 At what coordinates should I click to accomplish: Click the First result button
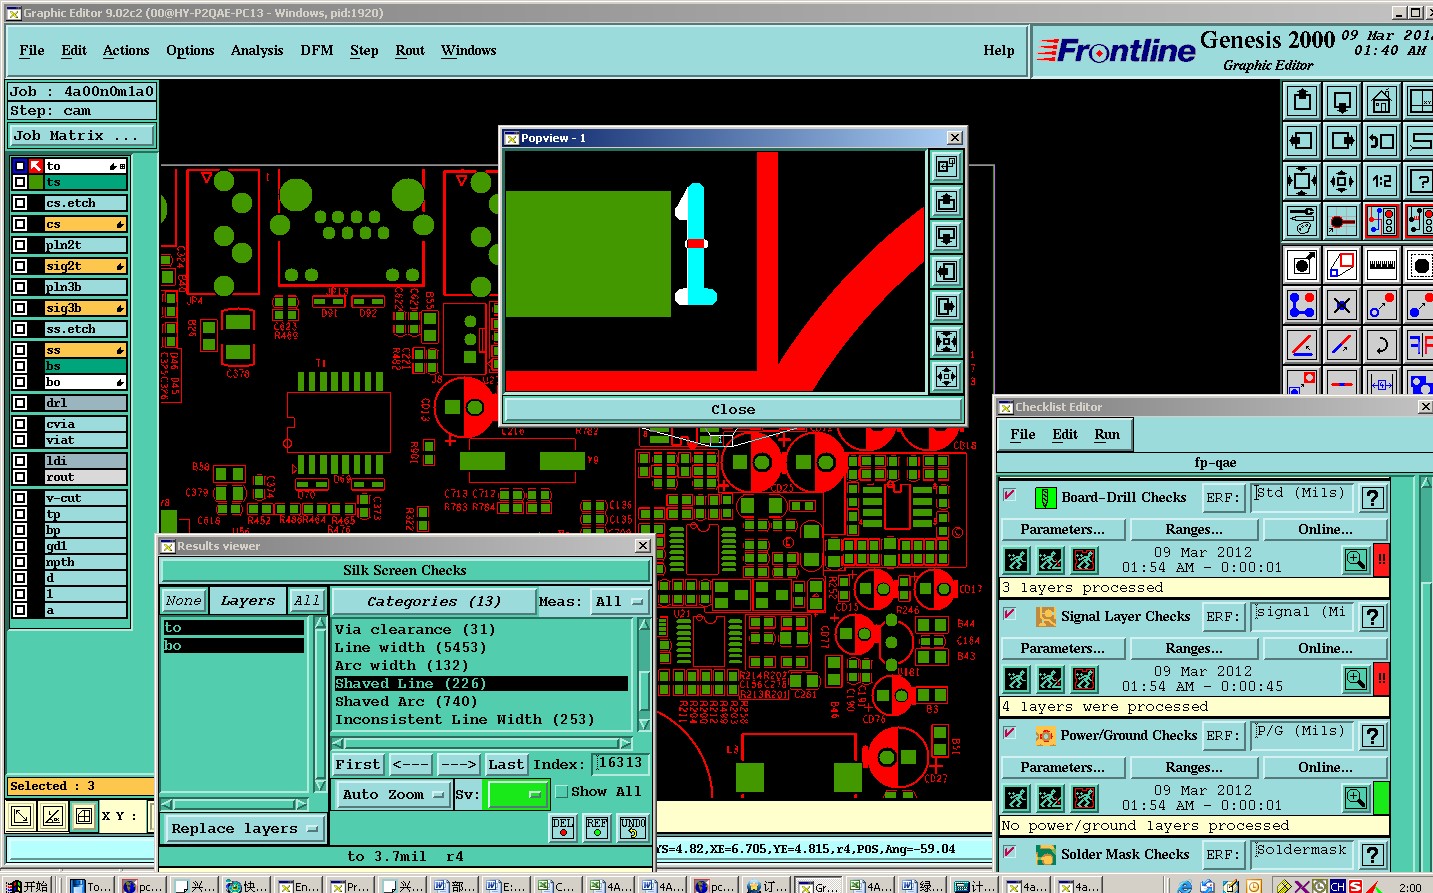pyautogui.click(x=358, y=764)
